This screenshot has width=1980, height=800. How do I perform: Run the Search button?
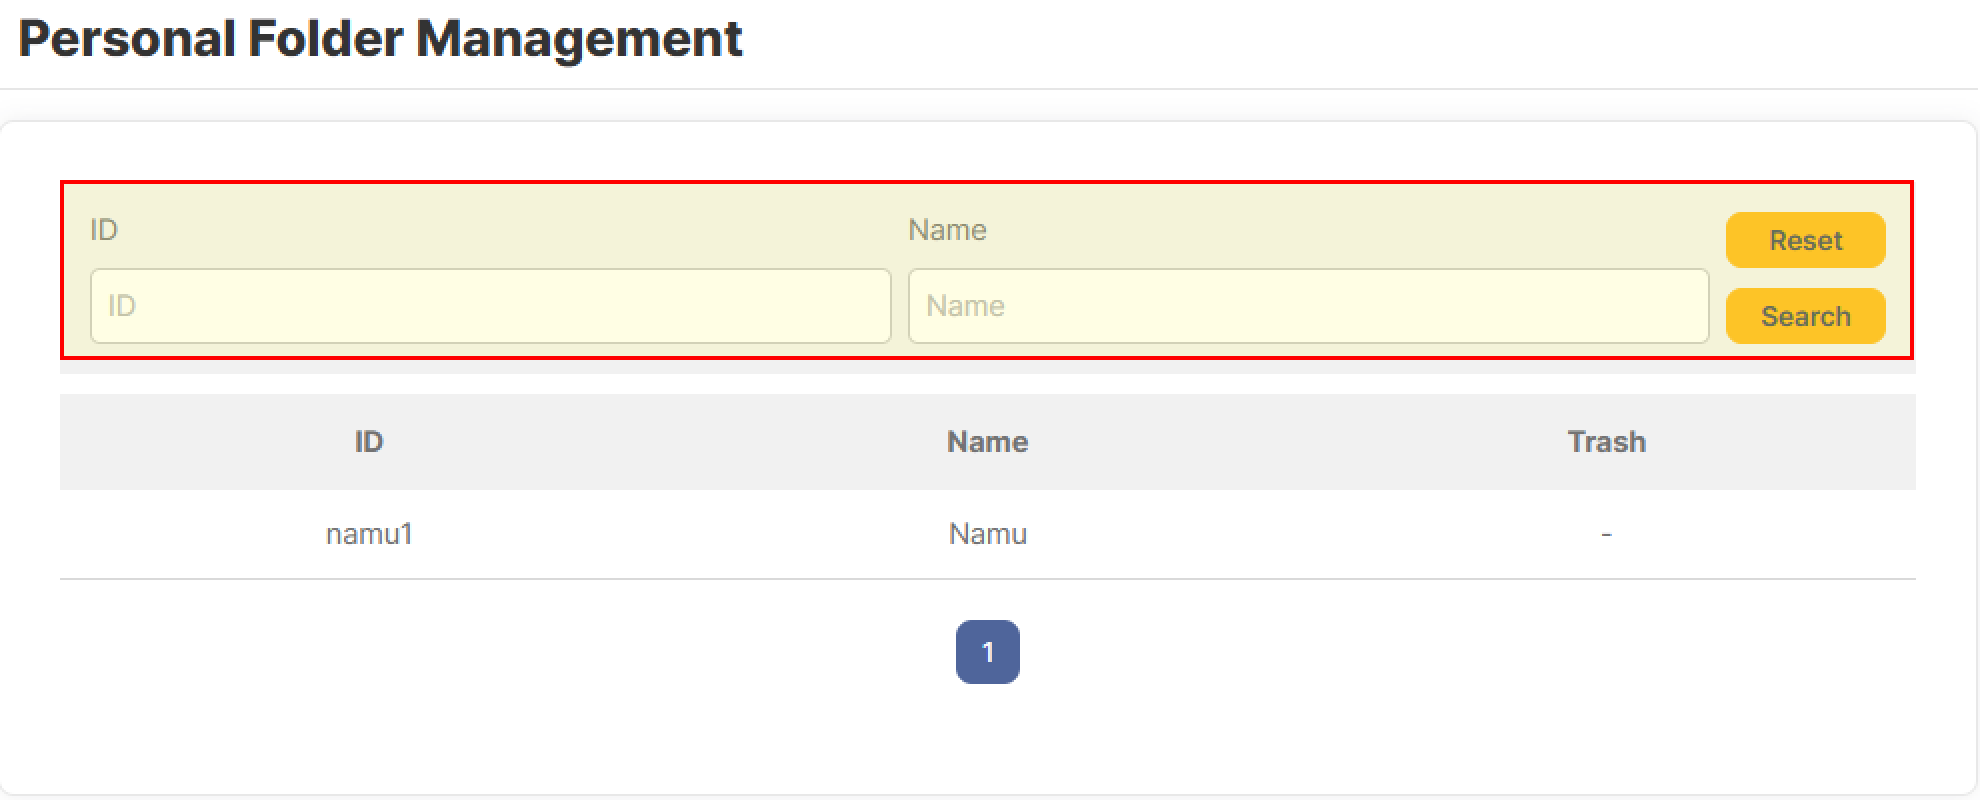click(1805, 316)
